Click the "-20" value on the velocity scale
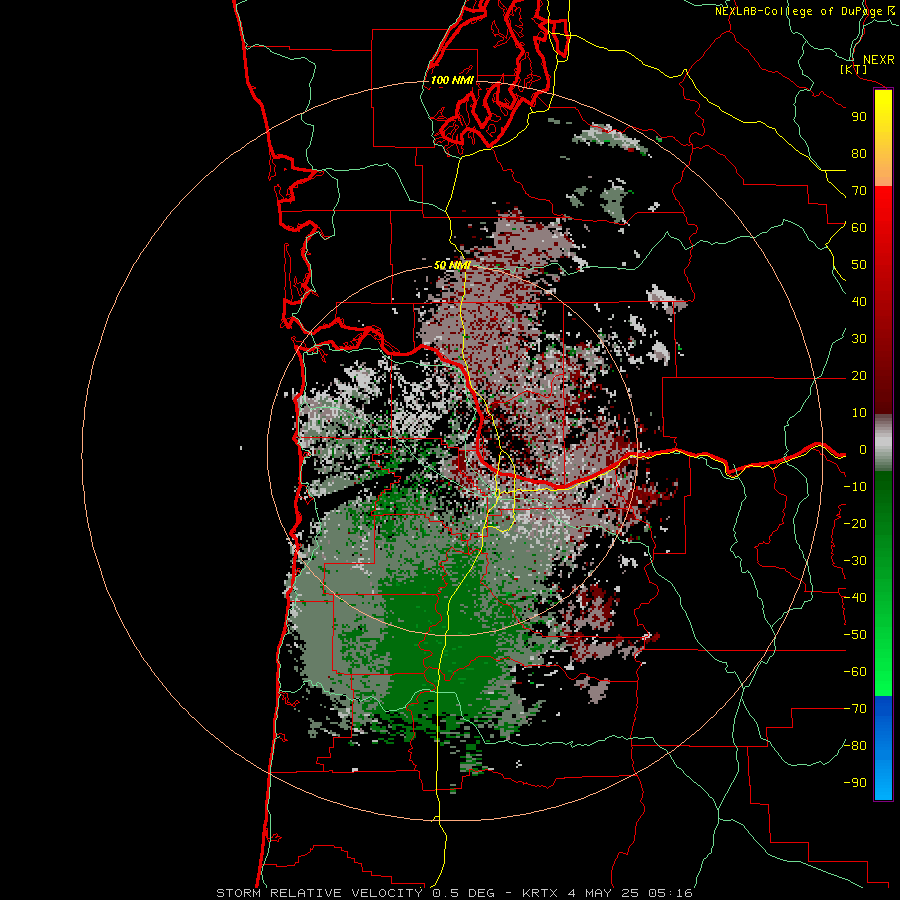Viewport: 900px width, 900px height. point(855,523)
